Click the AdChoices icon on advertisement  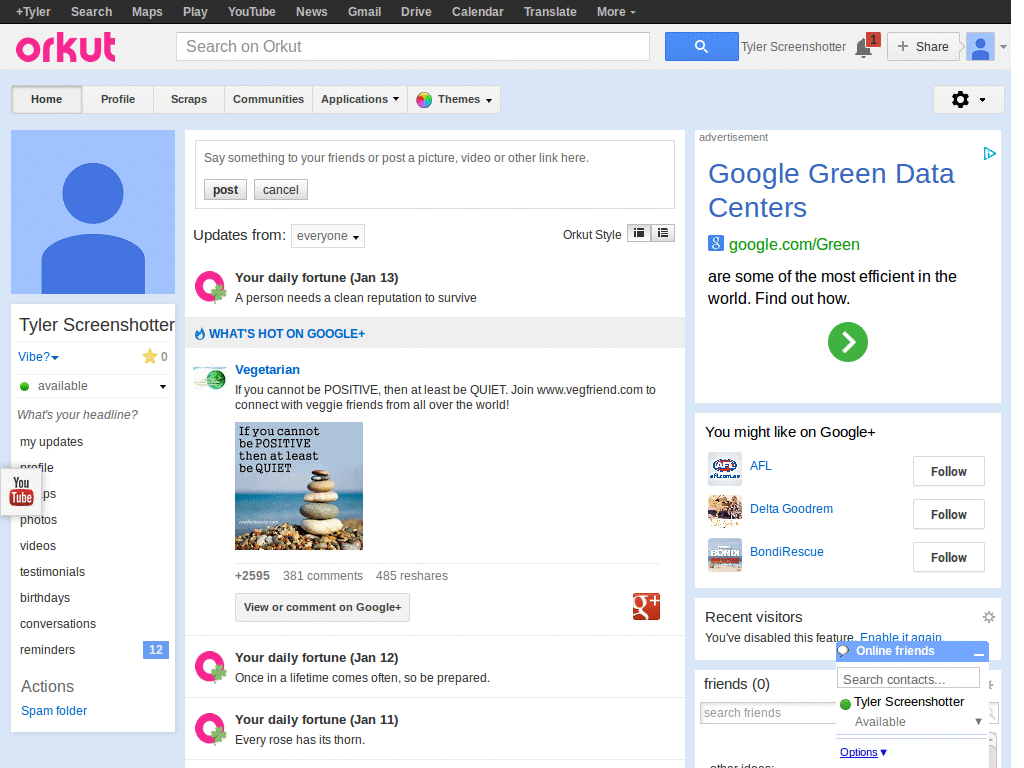point(989,153)
